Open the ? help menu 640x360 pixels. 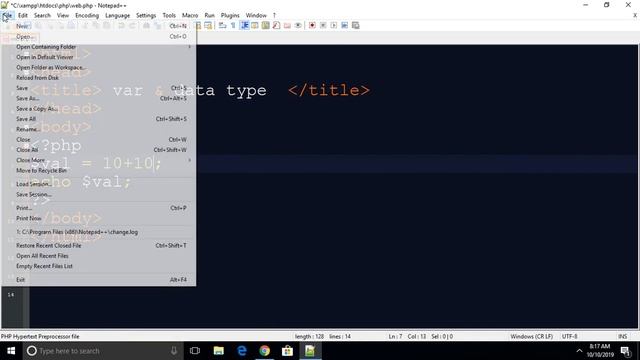(274, 15)
